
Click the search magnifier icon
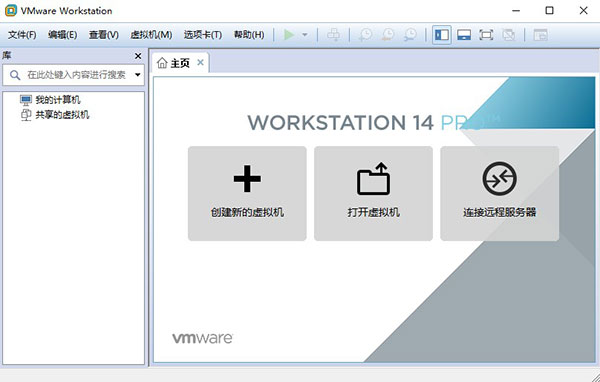[15, 75]
